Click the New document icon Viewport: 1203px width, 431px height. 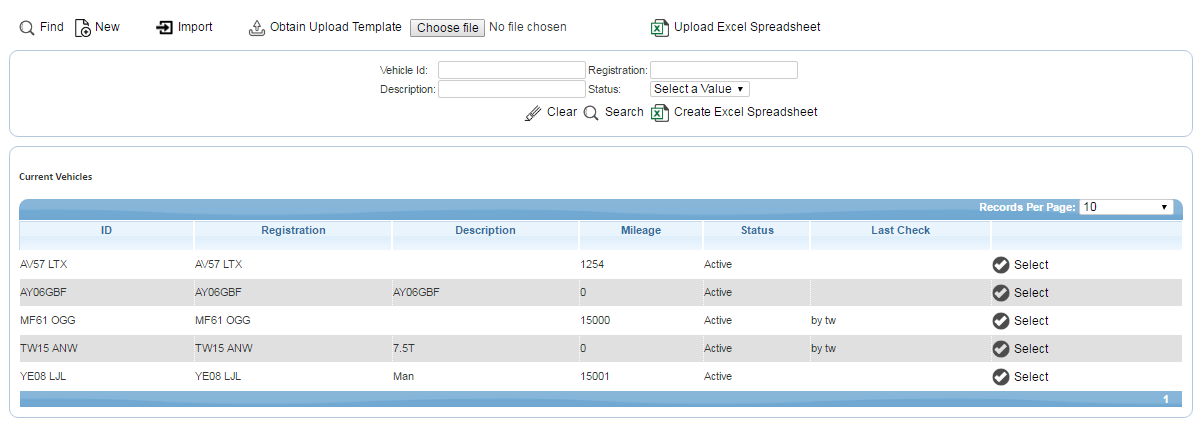point(83,28)
